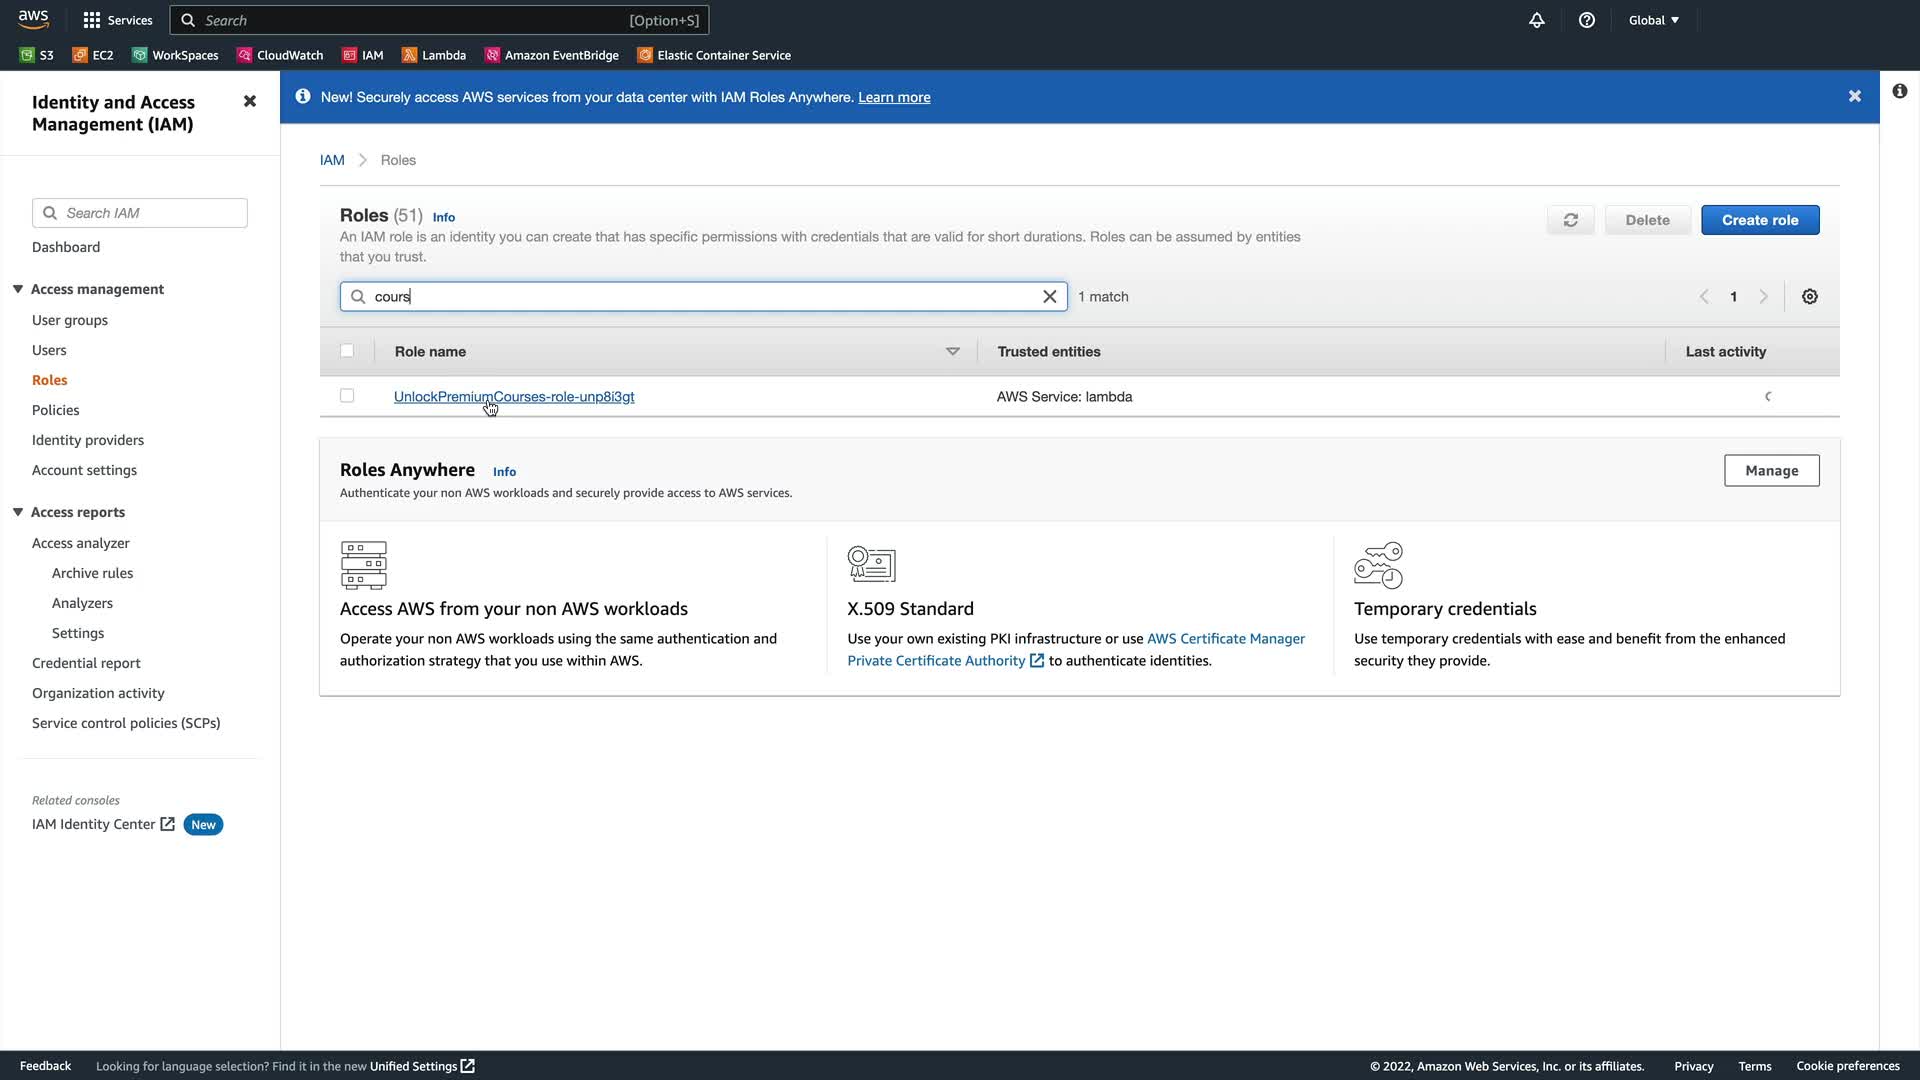This screenshot has width=1920, height=1080.
Task: Check the UnlockPremiumCourses role checkbox
Action: click(x=347, y=396)
